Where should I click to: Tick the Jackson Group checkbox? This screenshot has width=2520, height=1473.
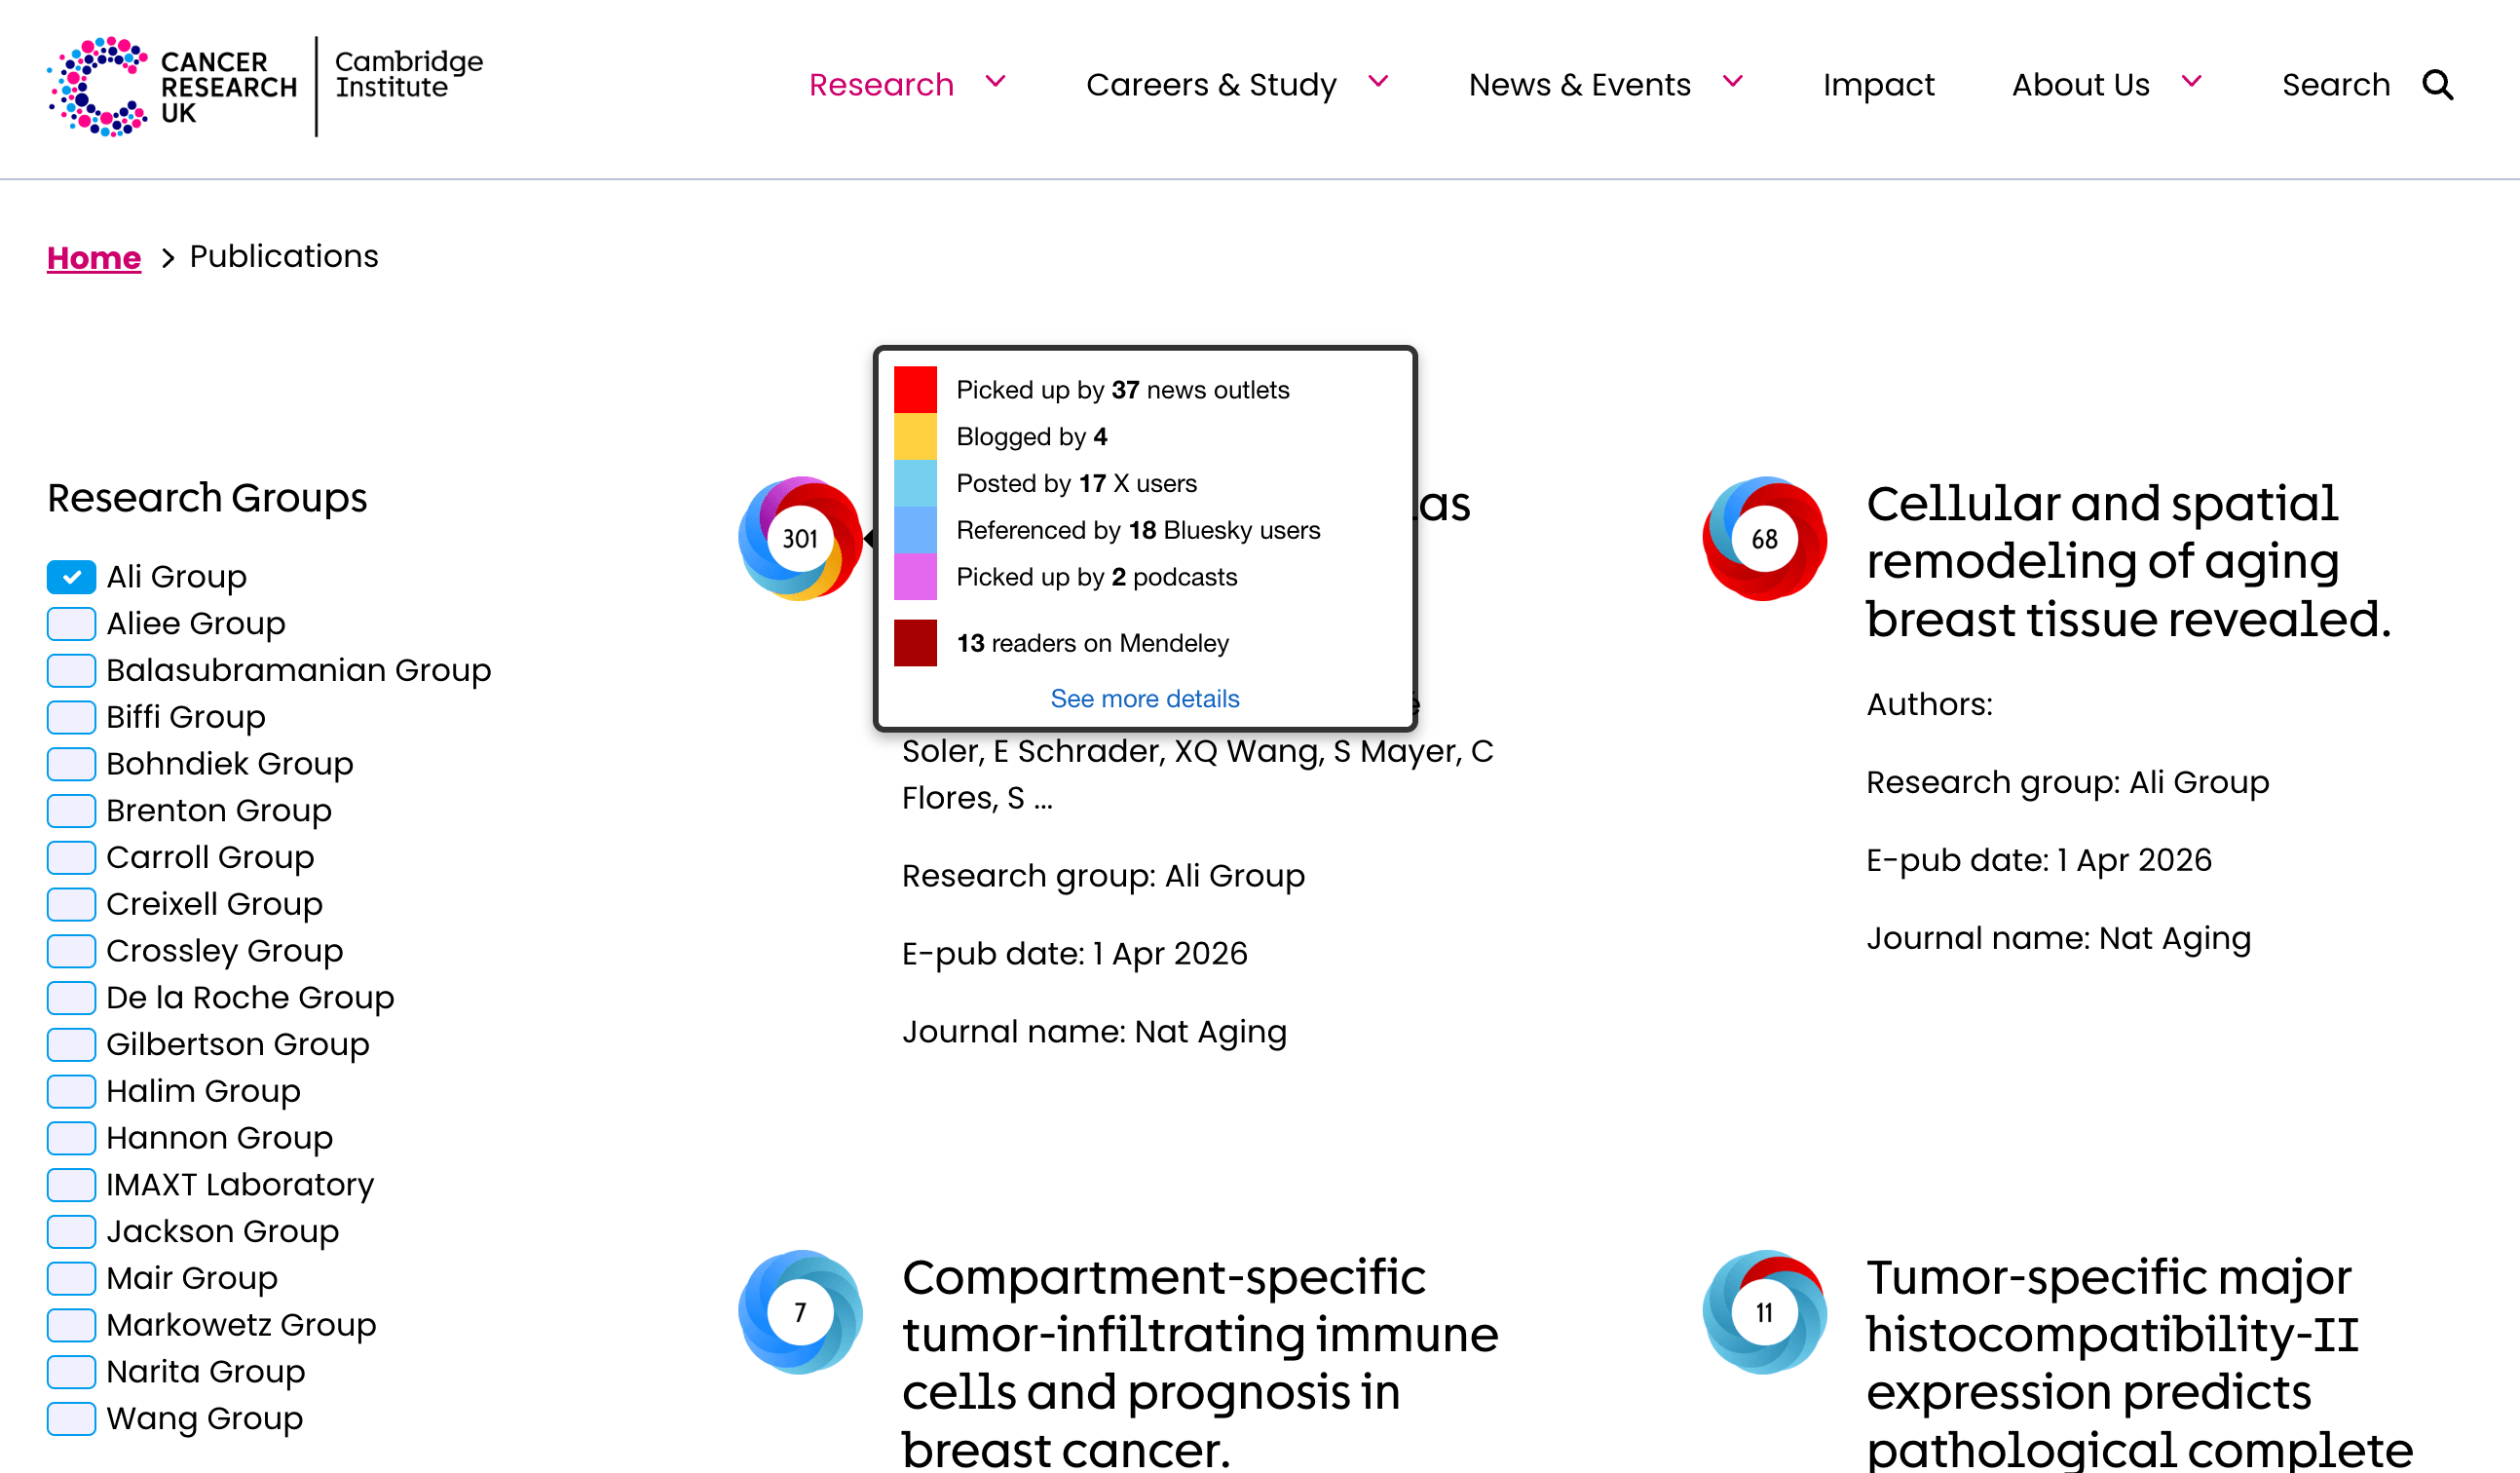(x=71, y=1231)
